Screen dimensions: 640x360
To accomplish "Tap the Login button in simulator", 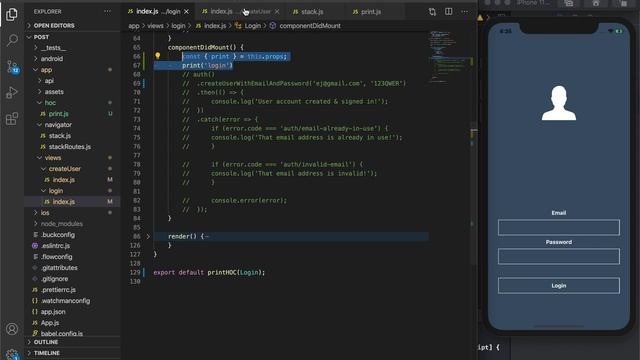I will click(x=558, y=286).
